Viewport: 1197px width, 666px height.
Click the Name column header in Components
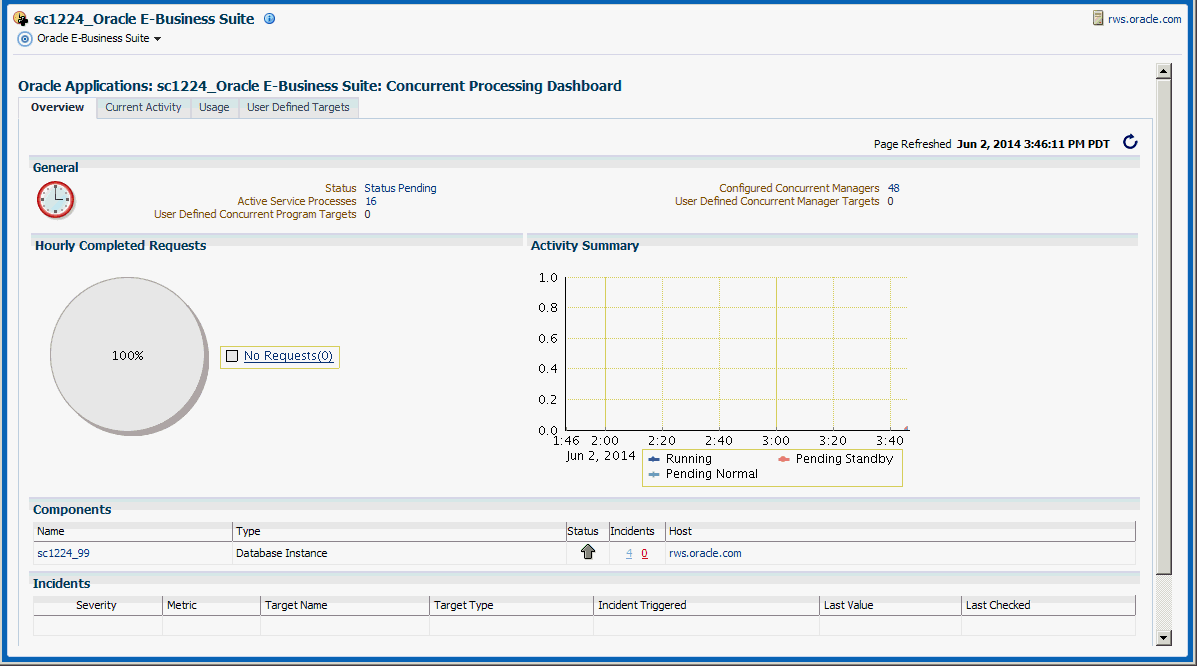(133, 531)
